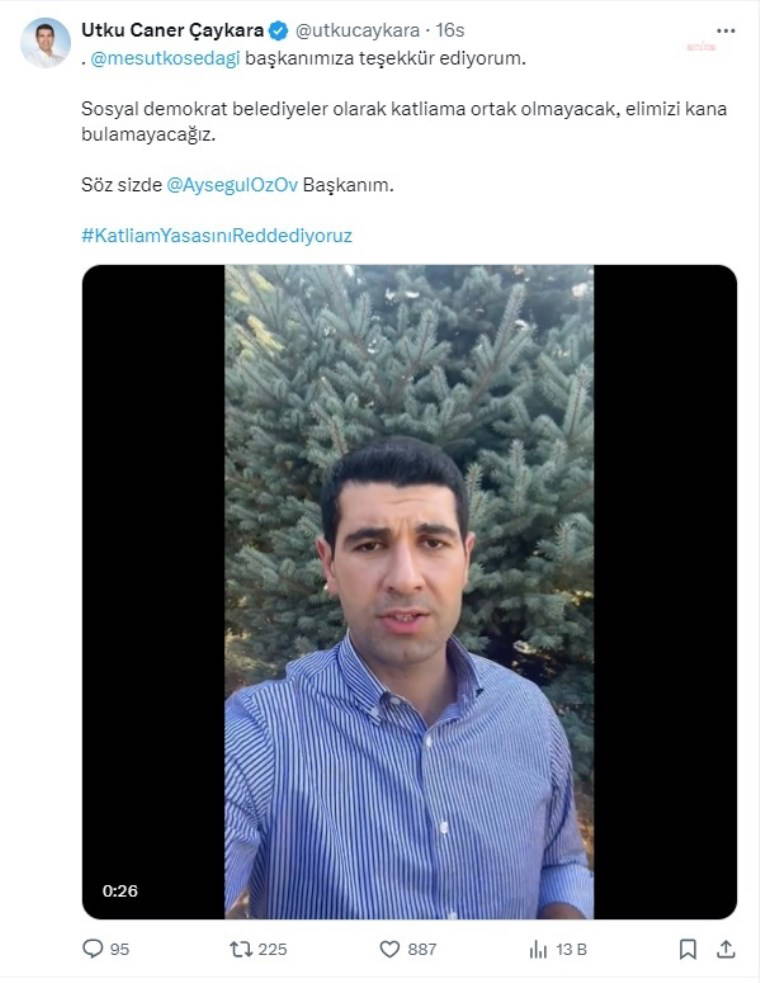Click the retweet arrows icon
Viewport: 760px width, 983px height.
240,949
